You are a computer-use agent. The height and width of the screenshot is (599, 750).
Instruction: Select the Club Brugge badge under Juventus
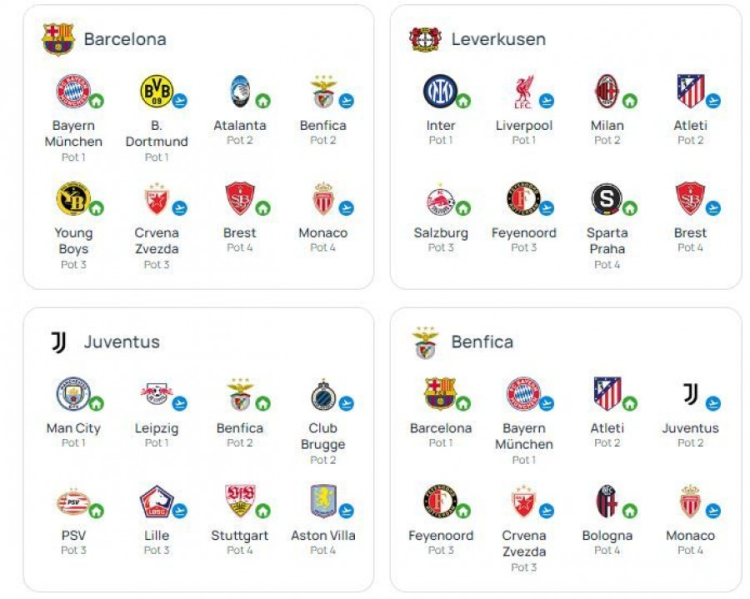(x=323, y=393)
